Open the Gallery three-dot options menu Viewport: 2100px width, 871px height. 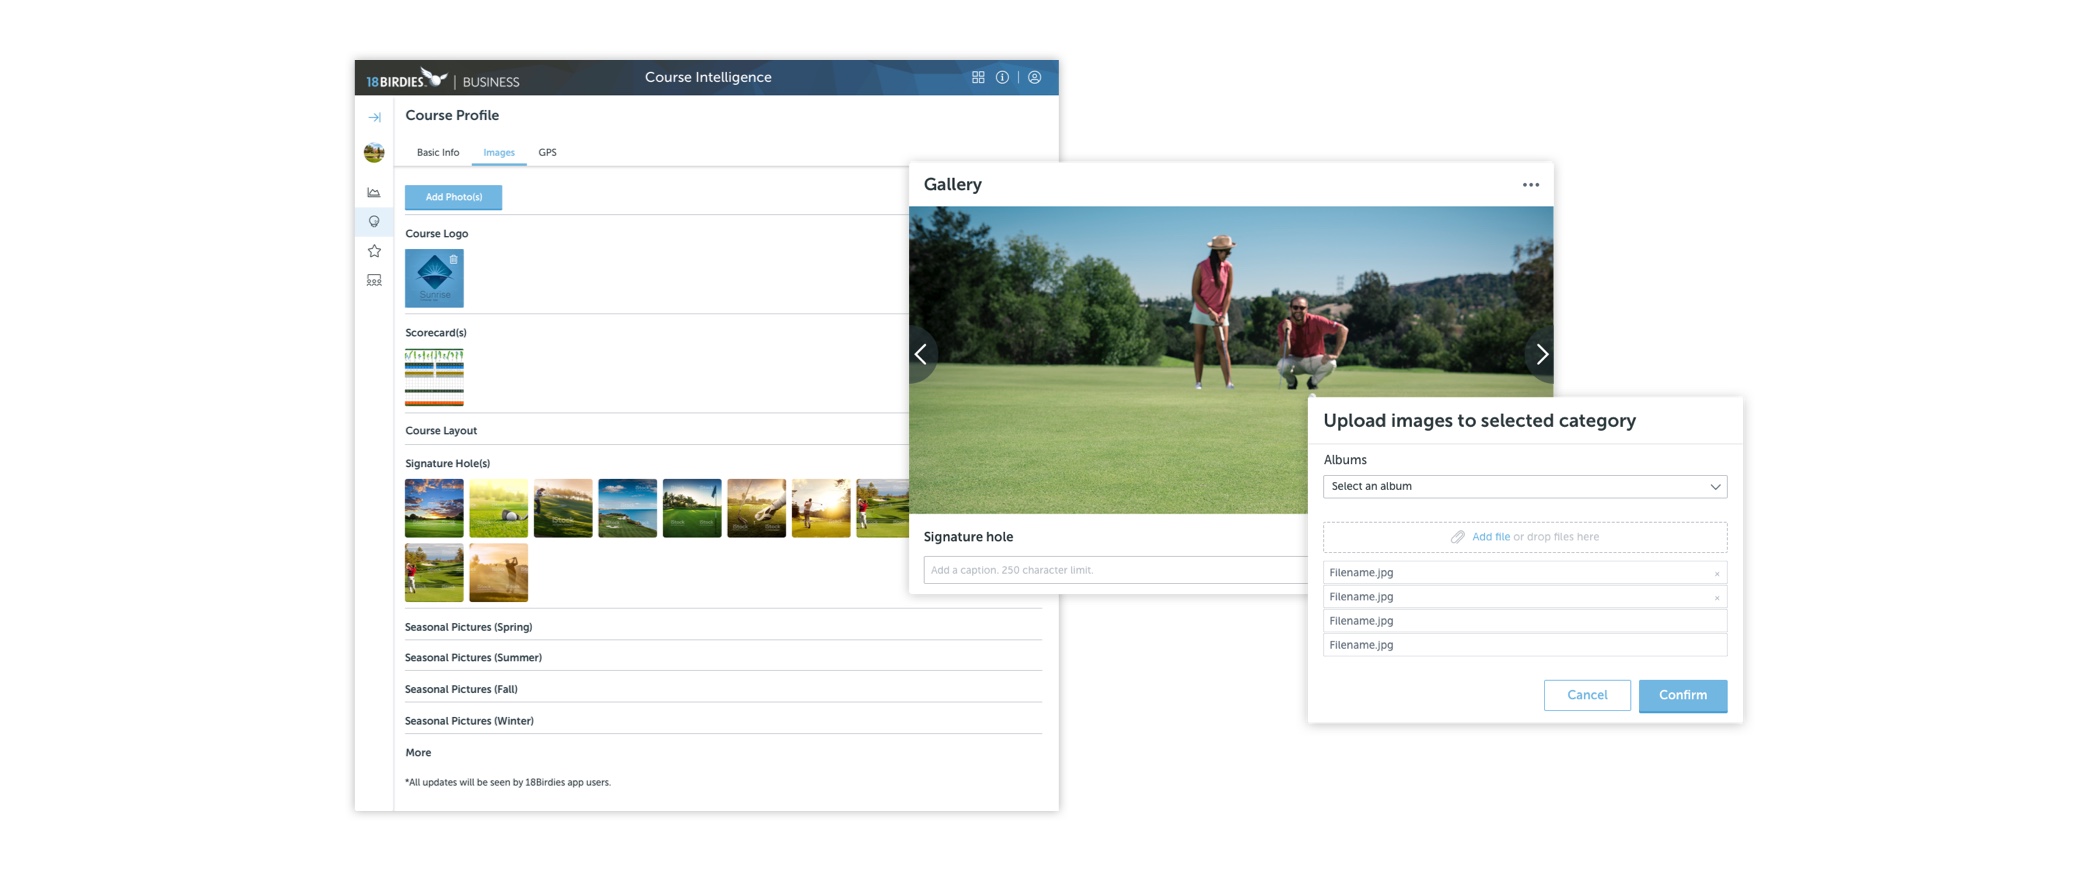[1530, 185]
